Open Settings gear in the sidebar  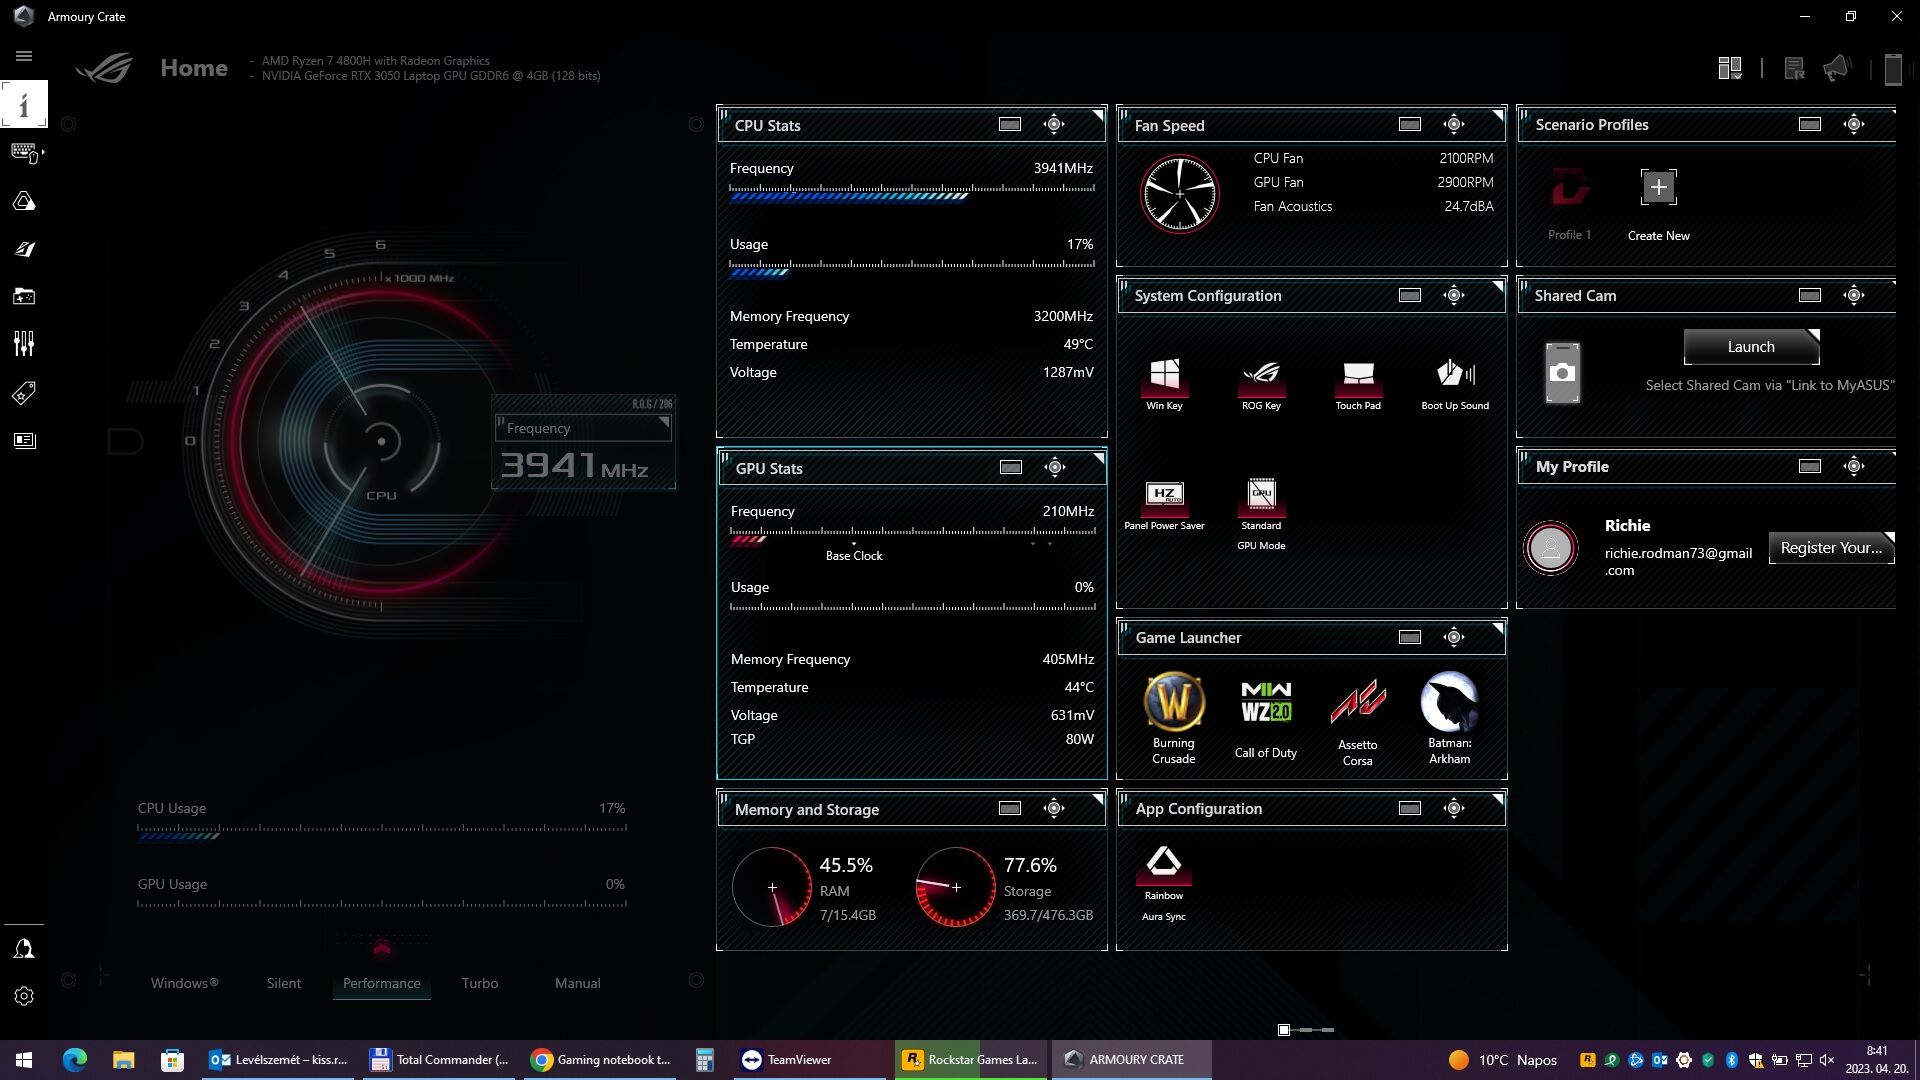(x=24, y=996)
